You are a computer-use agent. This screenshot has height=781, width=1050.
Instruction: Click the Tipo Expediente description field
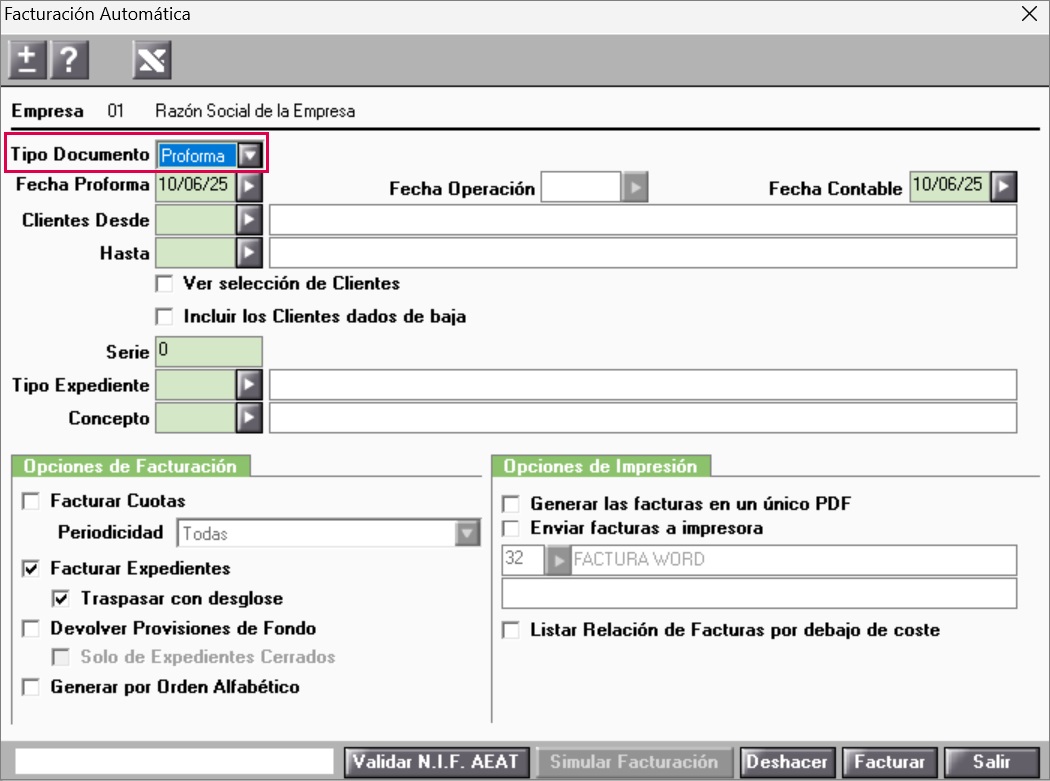(x=643, y=384)
